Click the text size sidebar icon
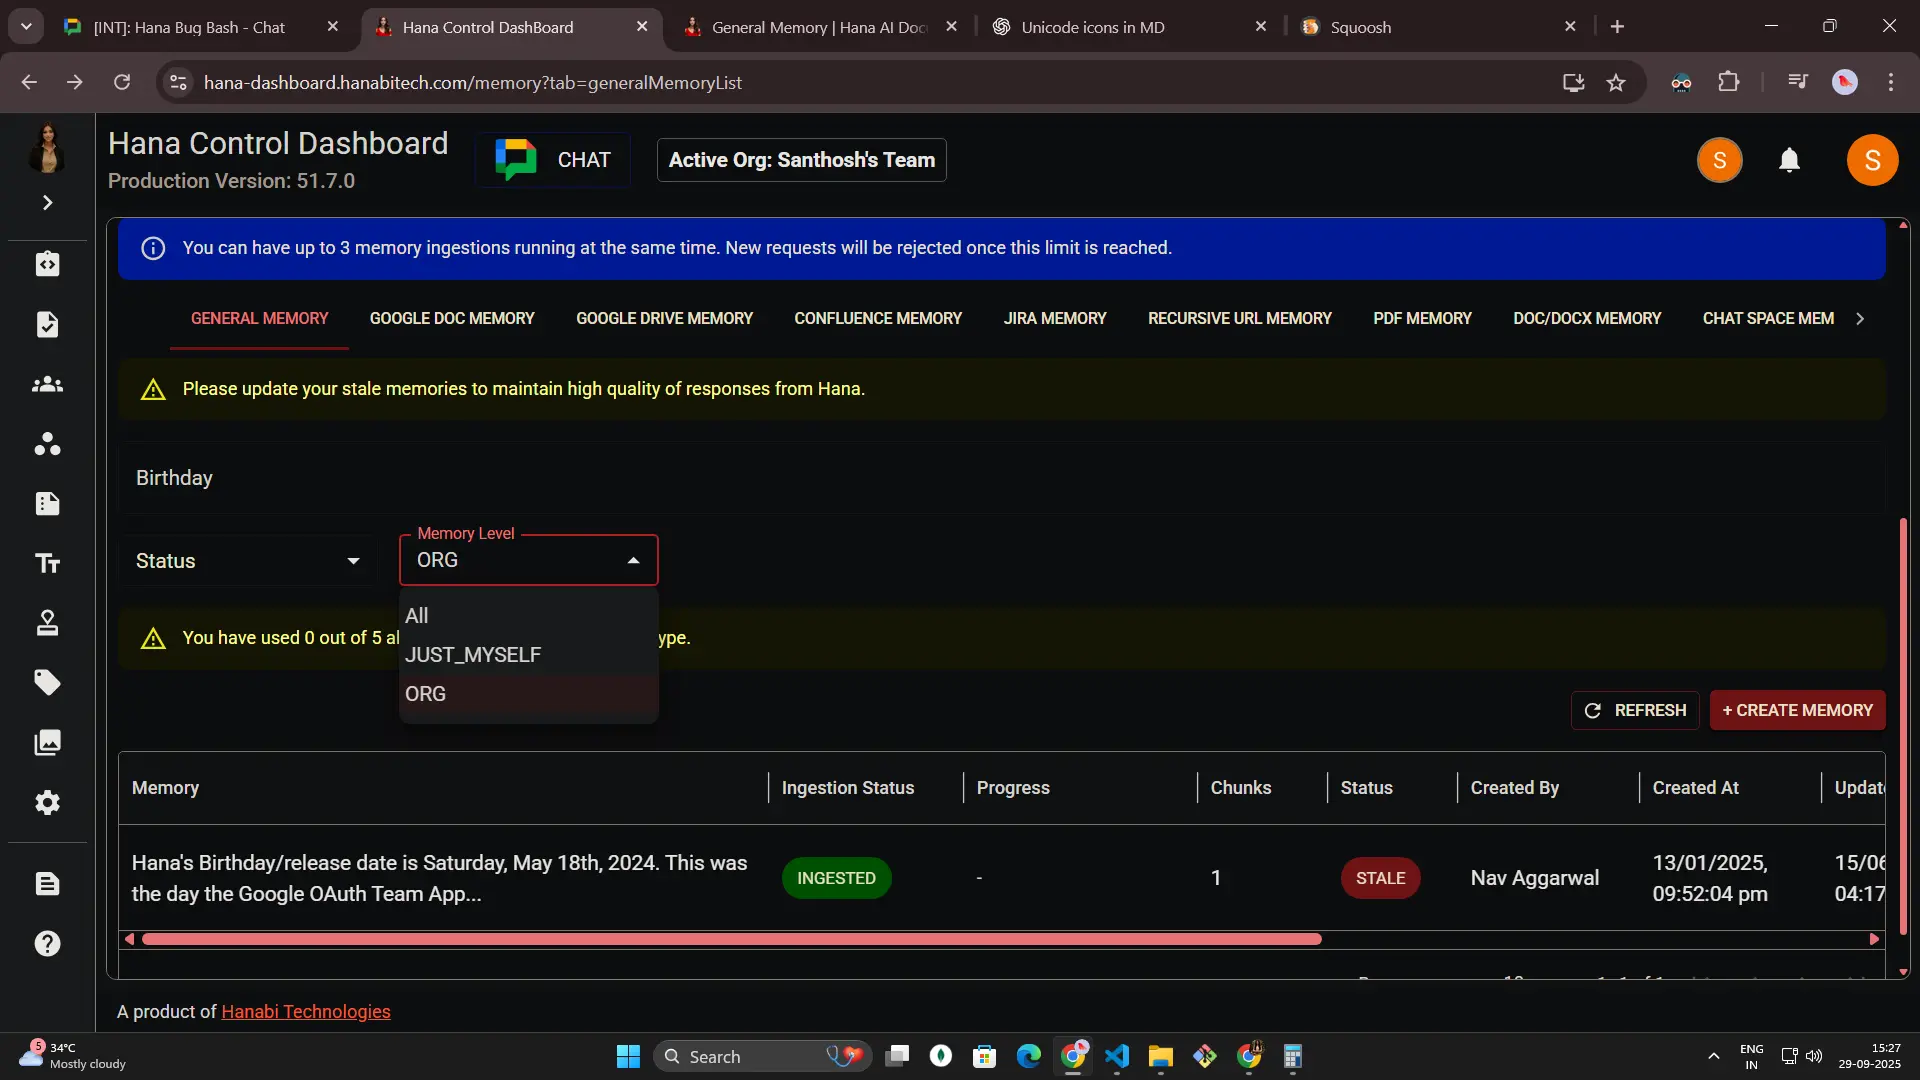The height and width of the screenshot is (1080, 1920). (47, 564)
